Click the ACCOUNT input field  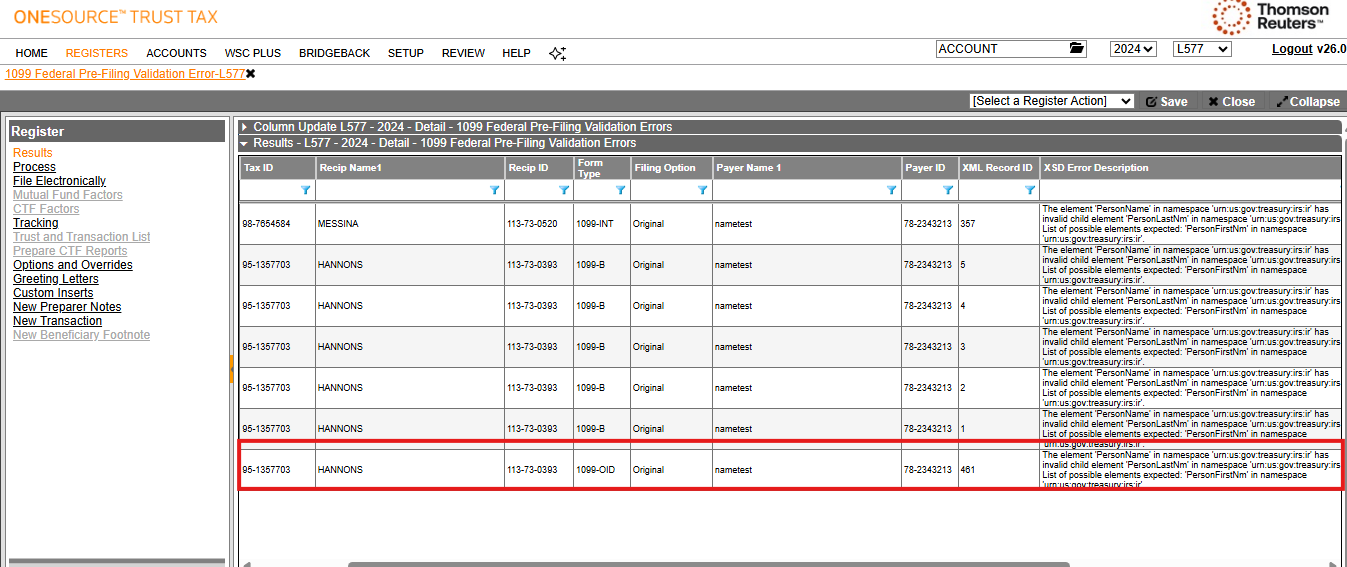[1002, 49]
